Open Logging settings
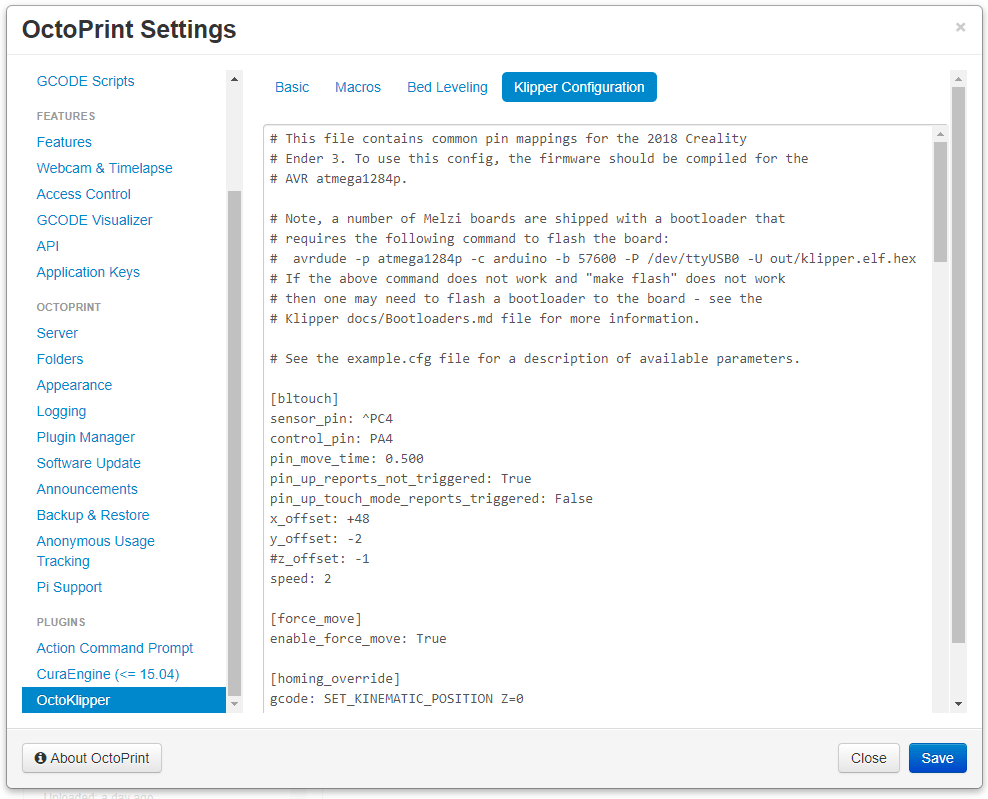 (x=61, y=411)
